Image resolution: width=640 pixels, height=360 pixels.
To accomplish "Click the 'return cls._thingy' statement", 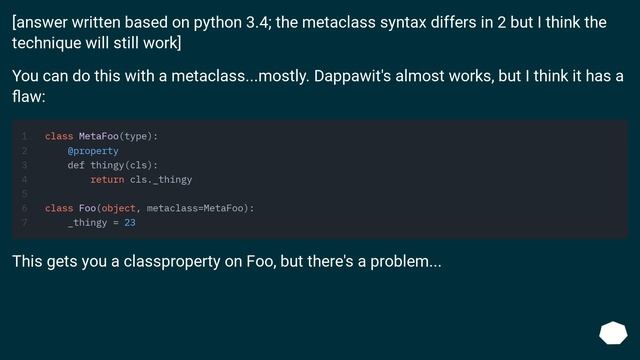I will pos(141,180).
